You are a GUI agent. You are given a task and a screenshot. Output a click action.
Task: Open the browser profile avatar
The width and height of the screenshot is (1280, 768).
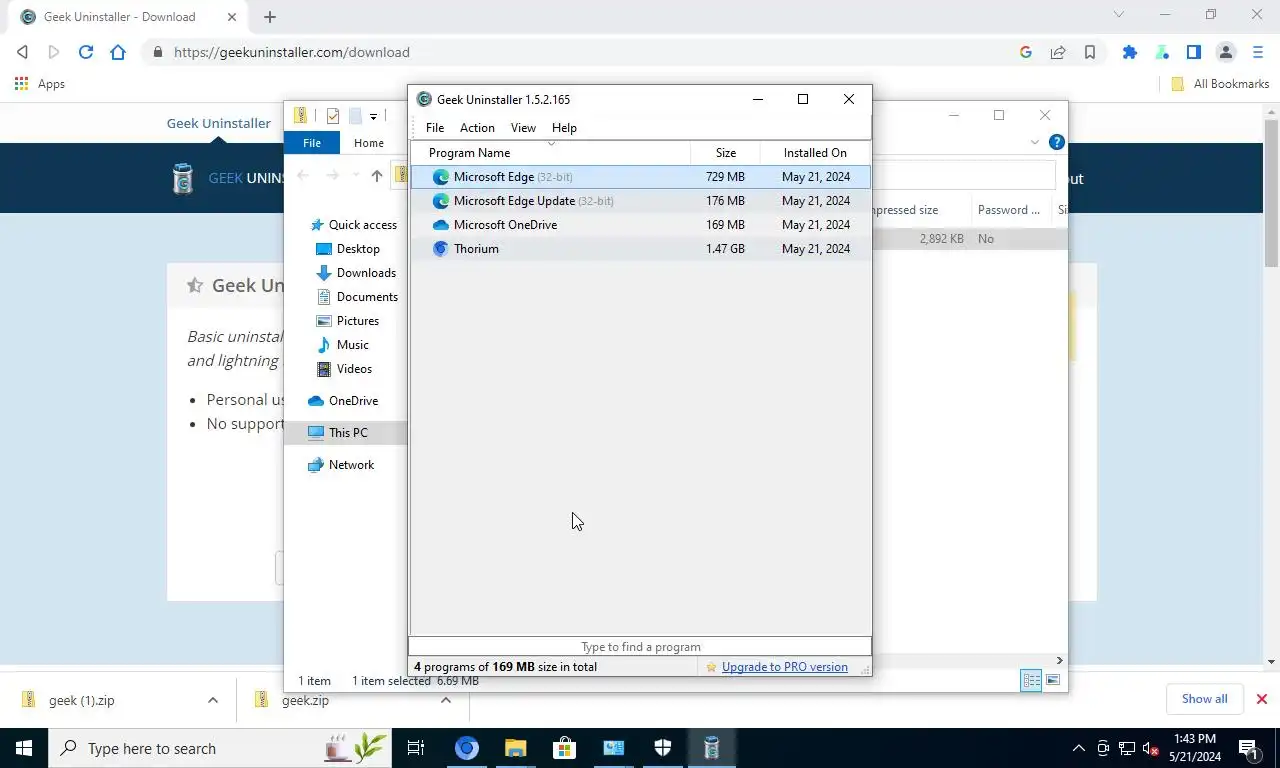1226,52
